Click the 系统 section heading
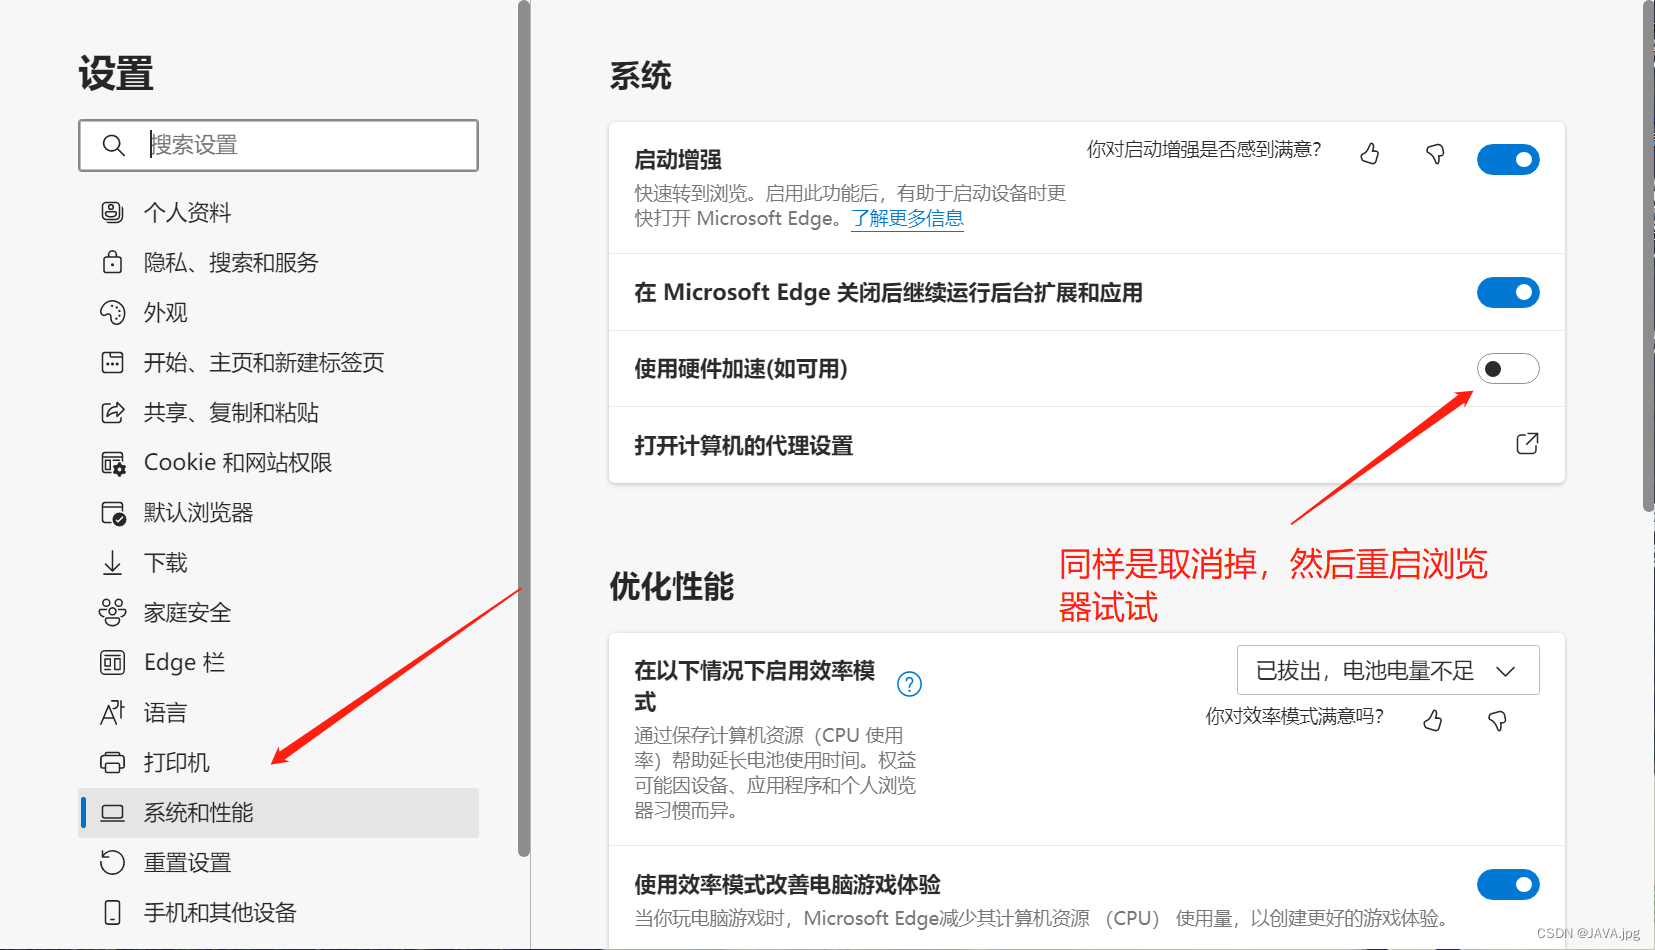This screenshot has height=950, width=1655. (641, 76)
